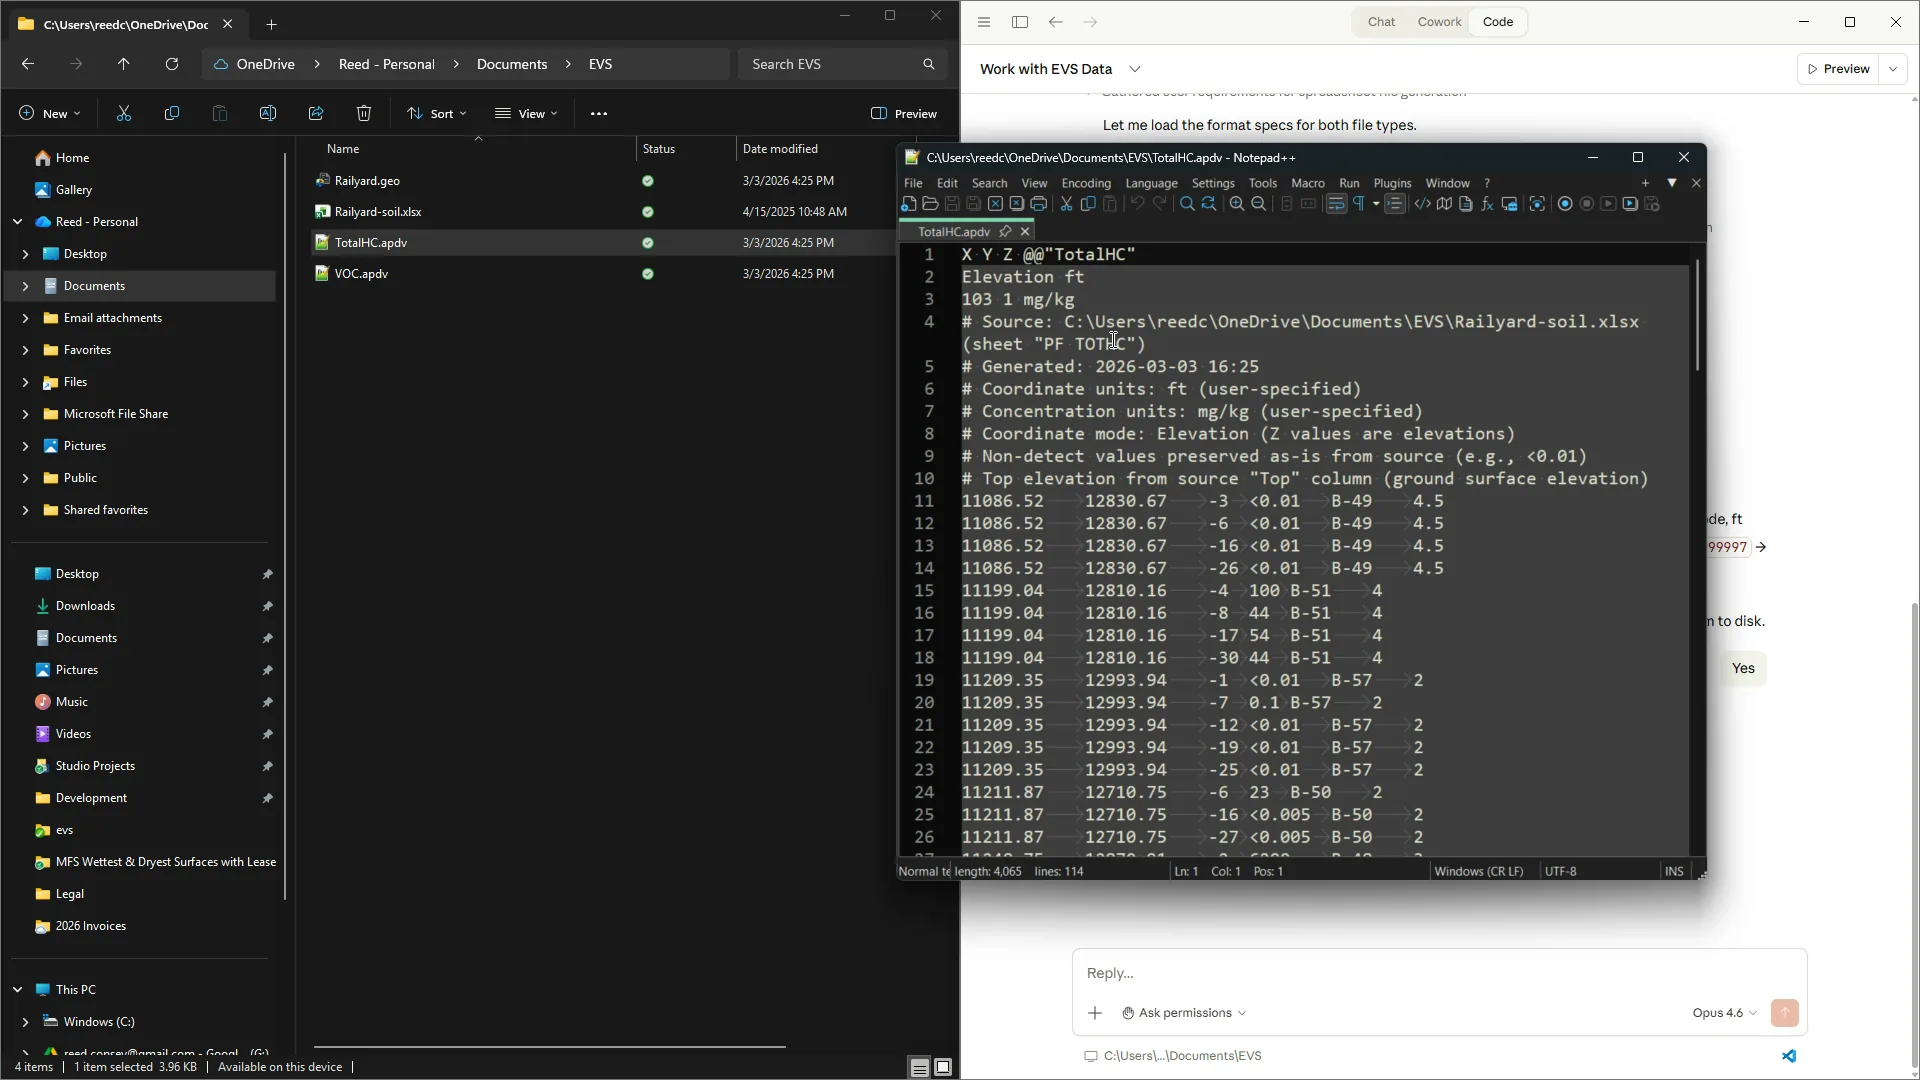
Task: Click Notepad++ Close document toolbar icon
Action: [x=995, y=204]
